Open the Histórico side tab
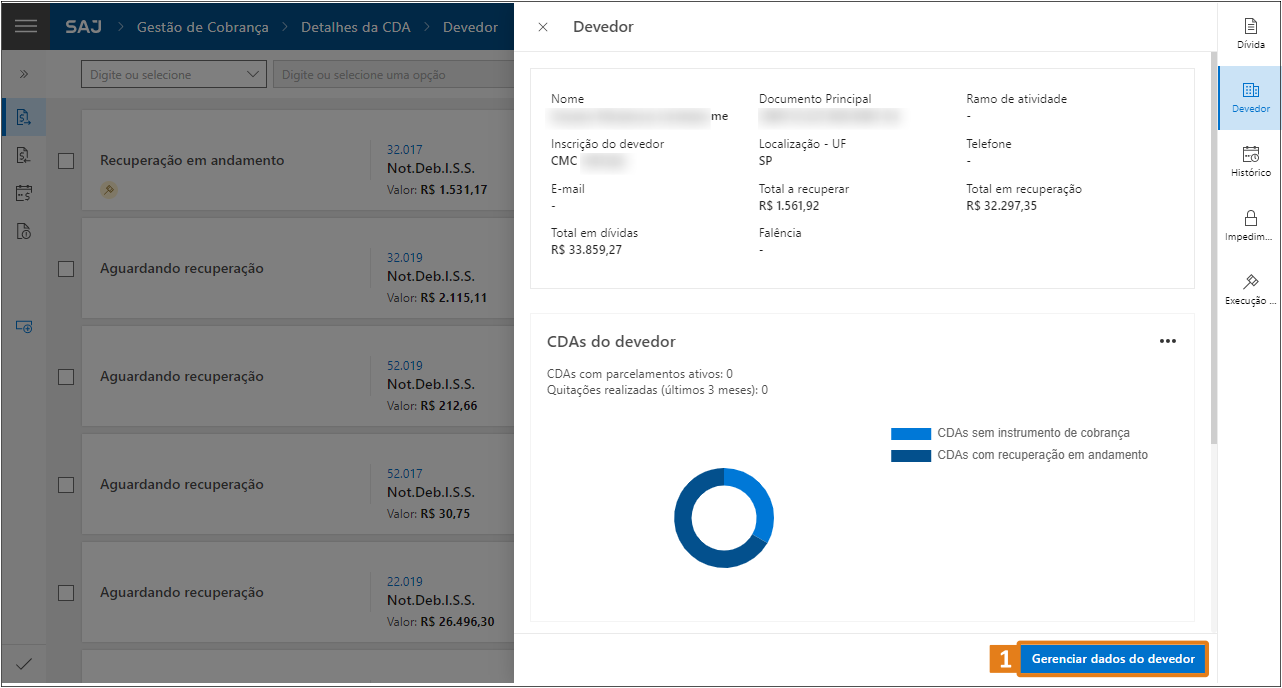Viewport: 1282px width, 688px height. coord(1250,161)
